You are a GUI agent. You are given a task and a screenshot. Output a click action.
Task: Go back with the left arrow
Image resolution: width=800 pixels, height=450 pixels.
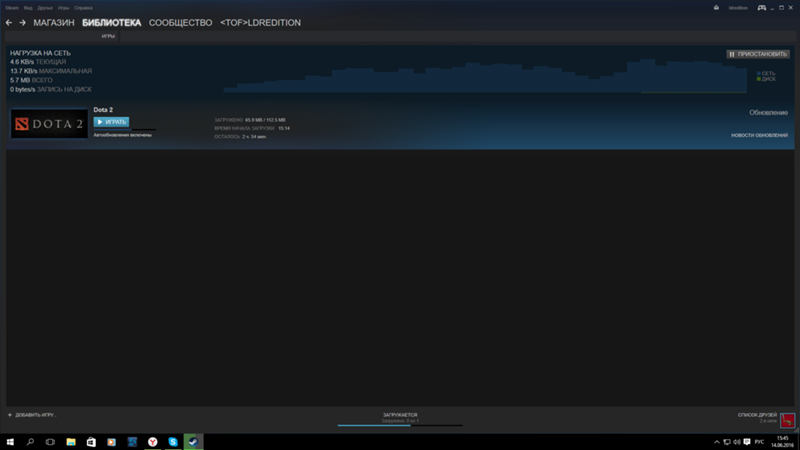(x=9, y=22)
